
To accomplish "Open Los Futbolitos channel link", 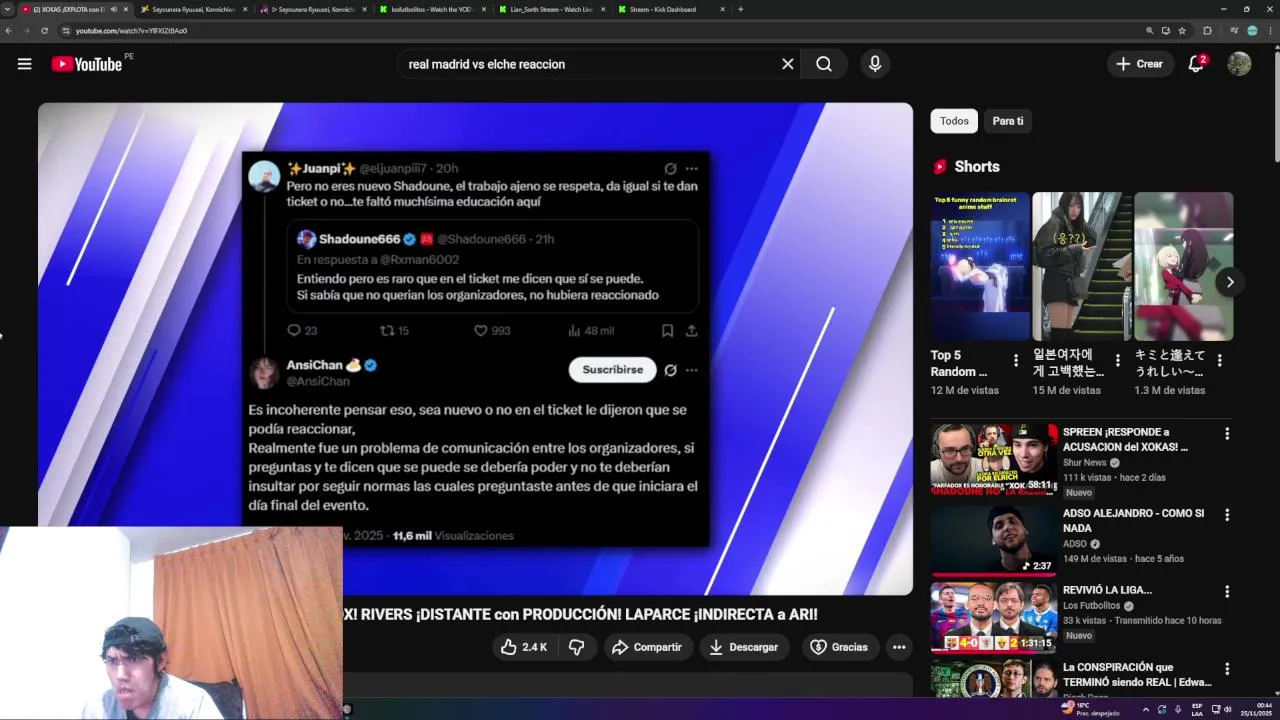I will (x=1092, y=606).
